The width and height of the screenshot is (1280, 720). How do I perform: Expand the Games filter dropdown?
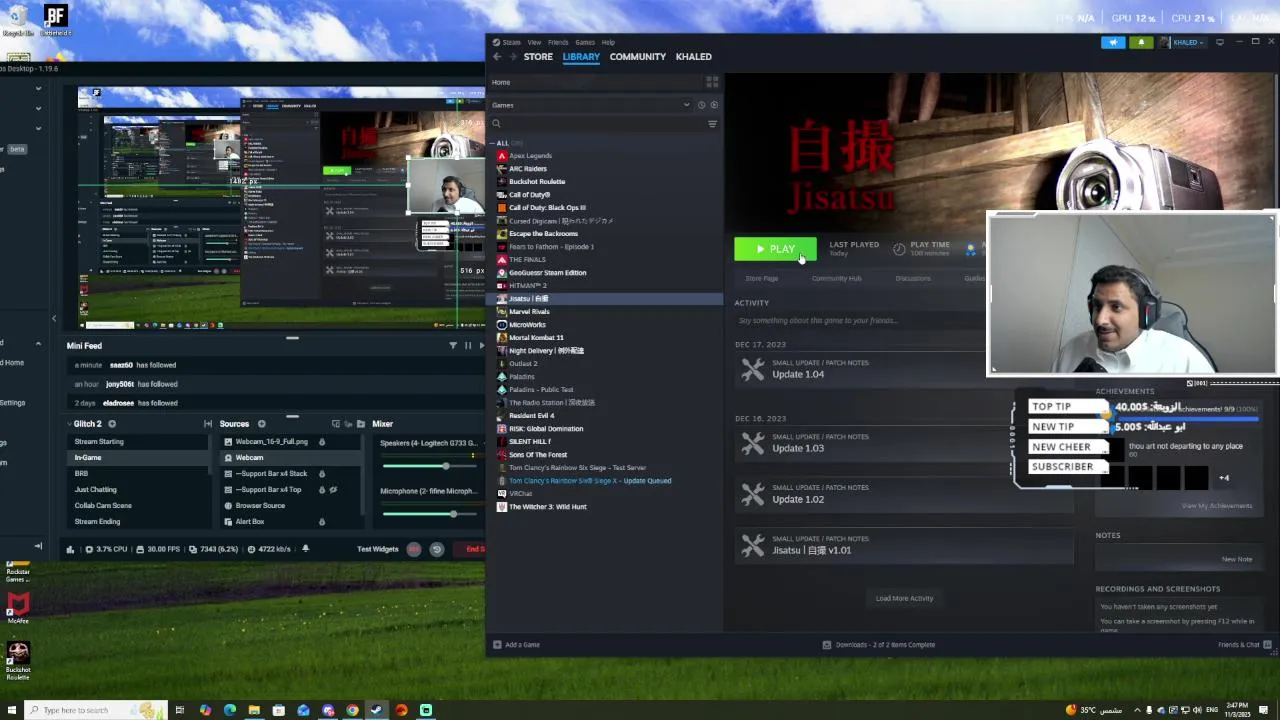coord(686,105)
